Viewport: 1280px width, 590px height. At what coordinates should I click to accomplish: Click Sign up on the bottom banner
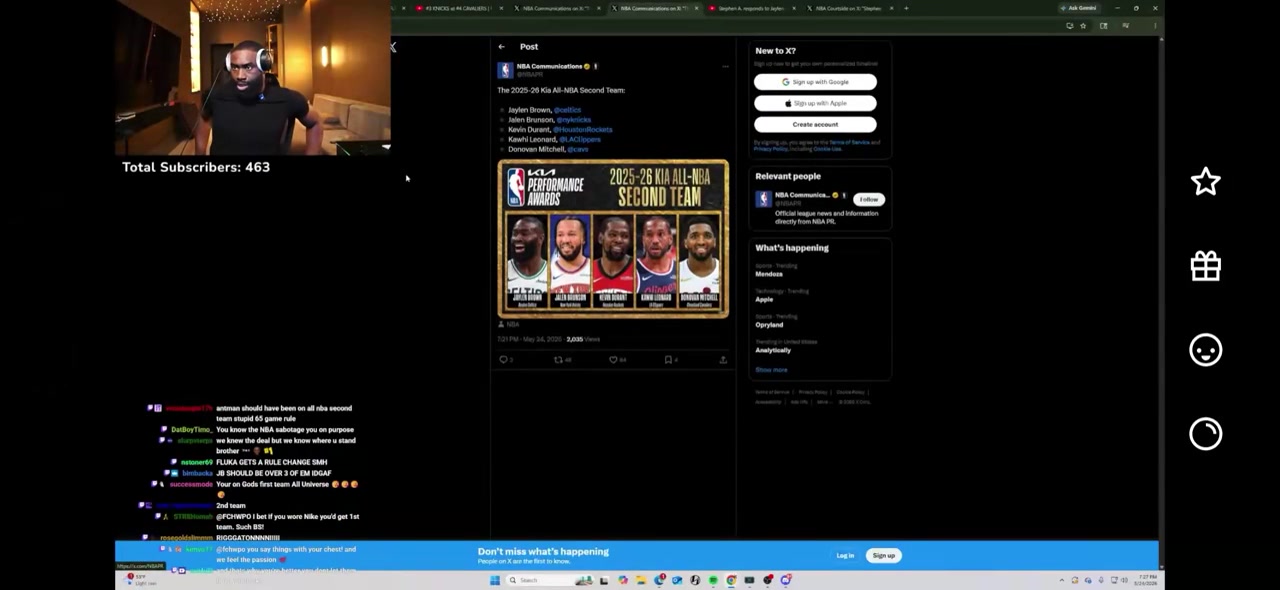pos(884,556)
